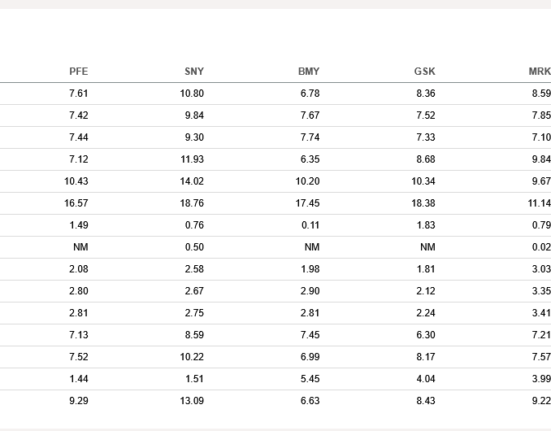The height and width of the screenshot is (431, 551).
Task: Click the NM cell under GSK
Action: [x=428, y=247]
